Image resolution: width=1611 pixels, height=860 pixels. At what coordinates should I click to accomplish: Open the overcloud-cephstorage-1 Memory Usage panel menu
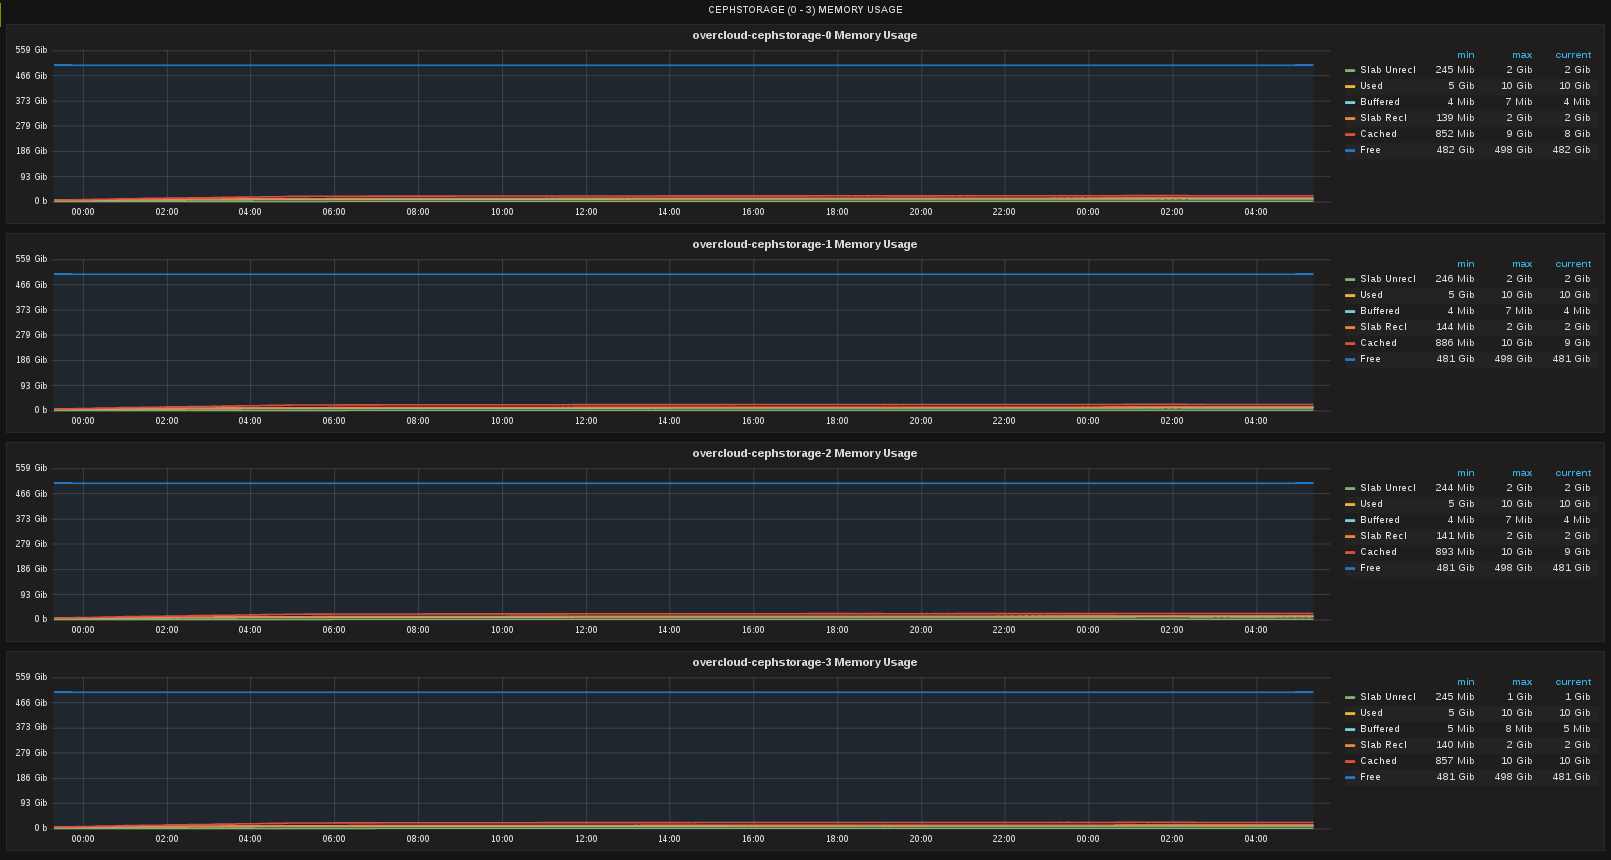coord(804,244)
